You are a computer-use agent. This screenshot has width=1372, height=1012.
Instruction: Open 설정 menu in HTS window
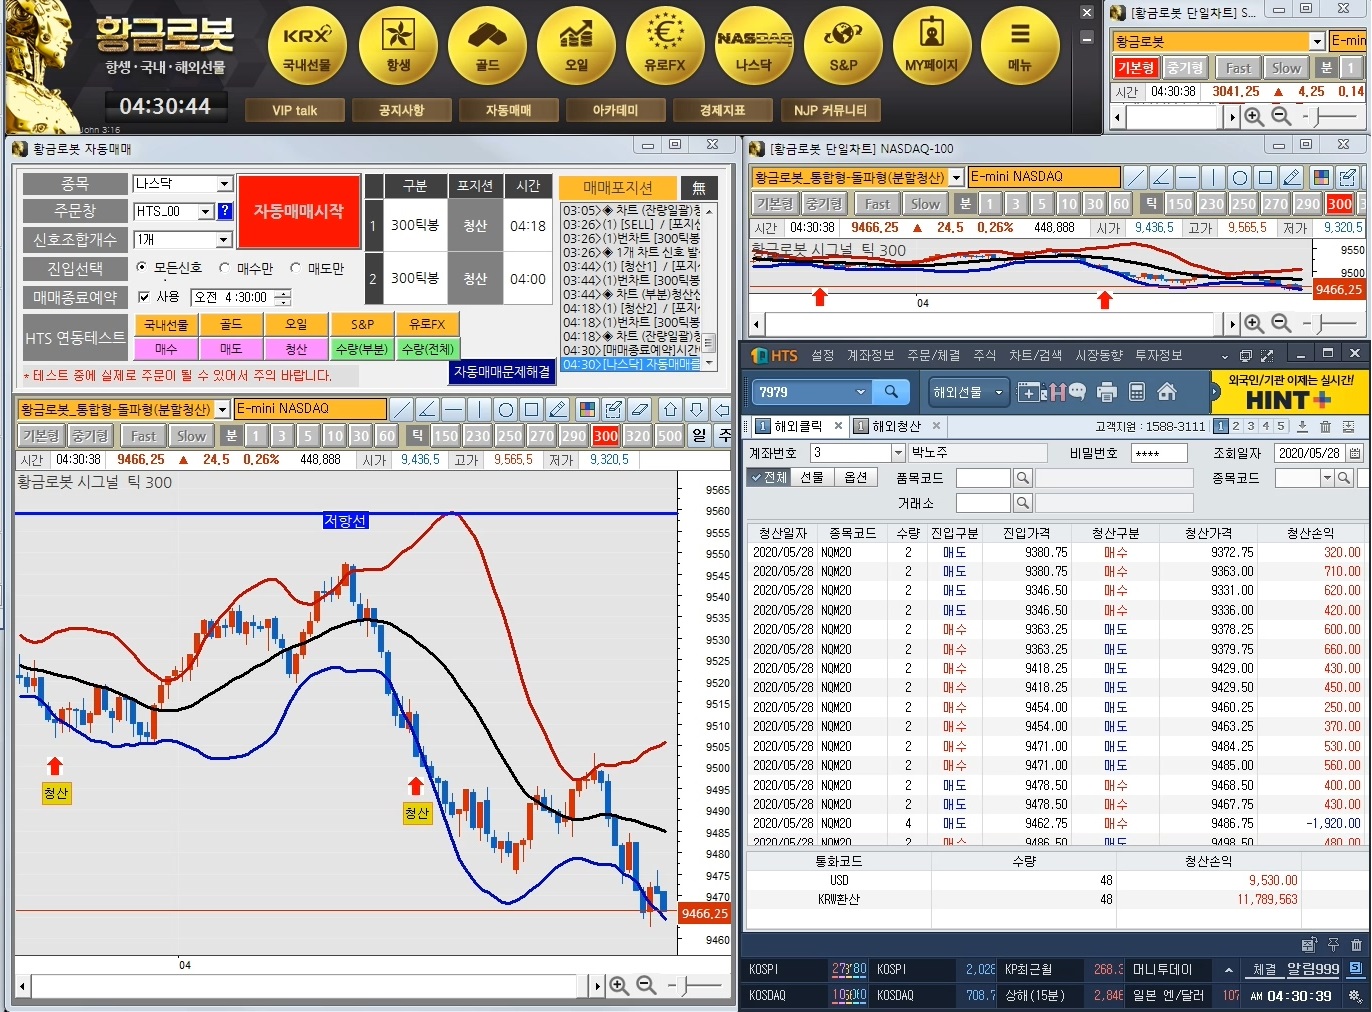[822, 355]
